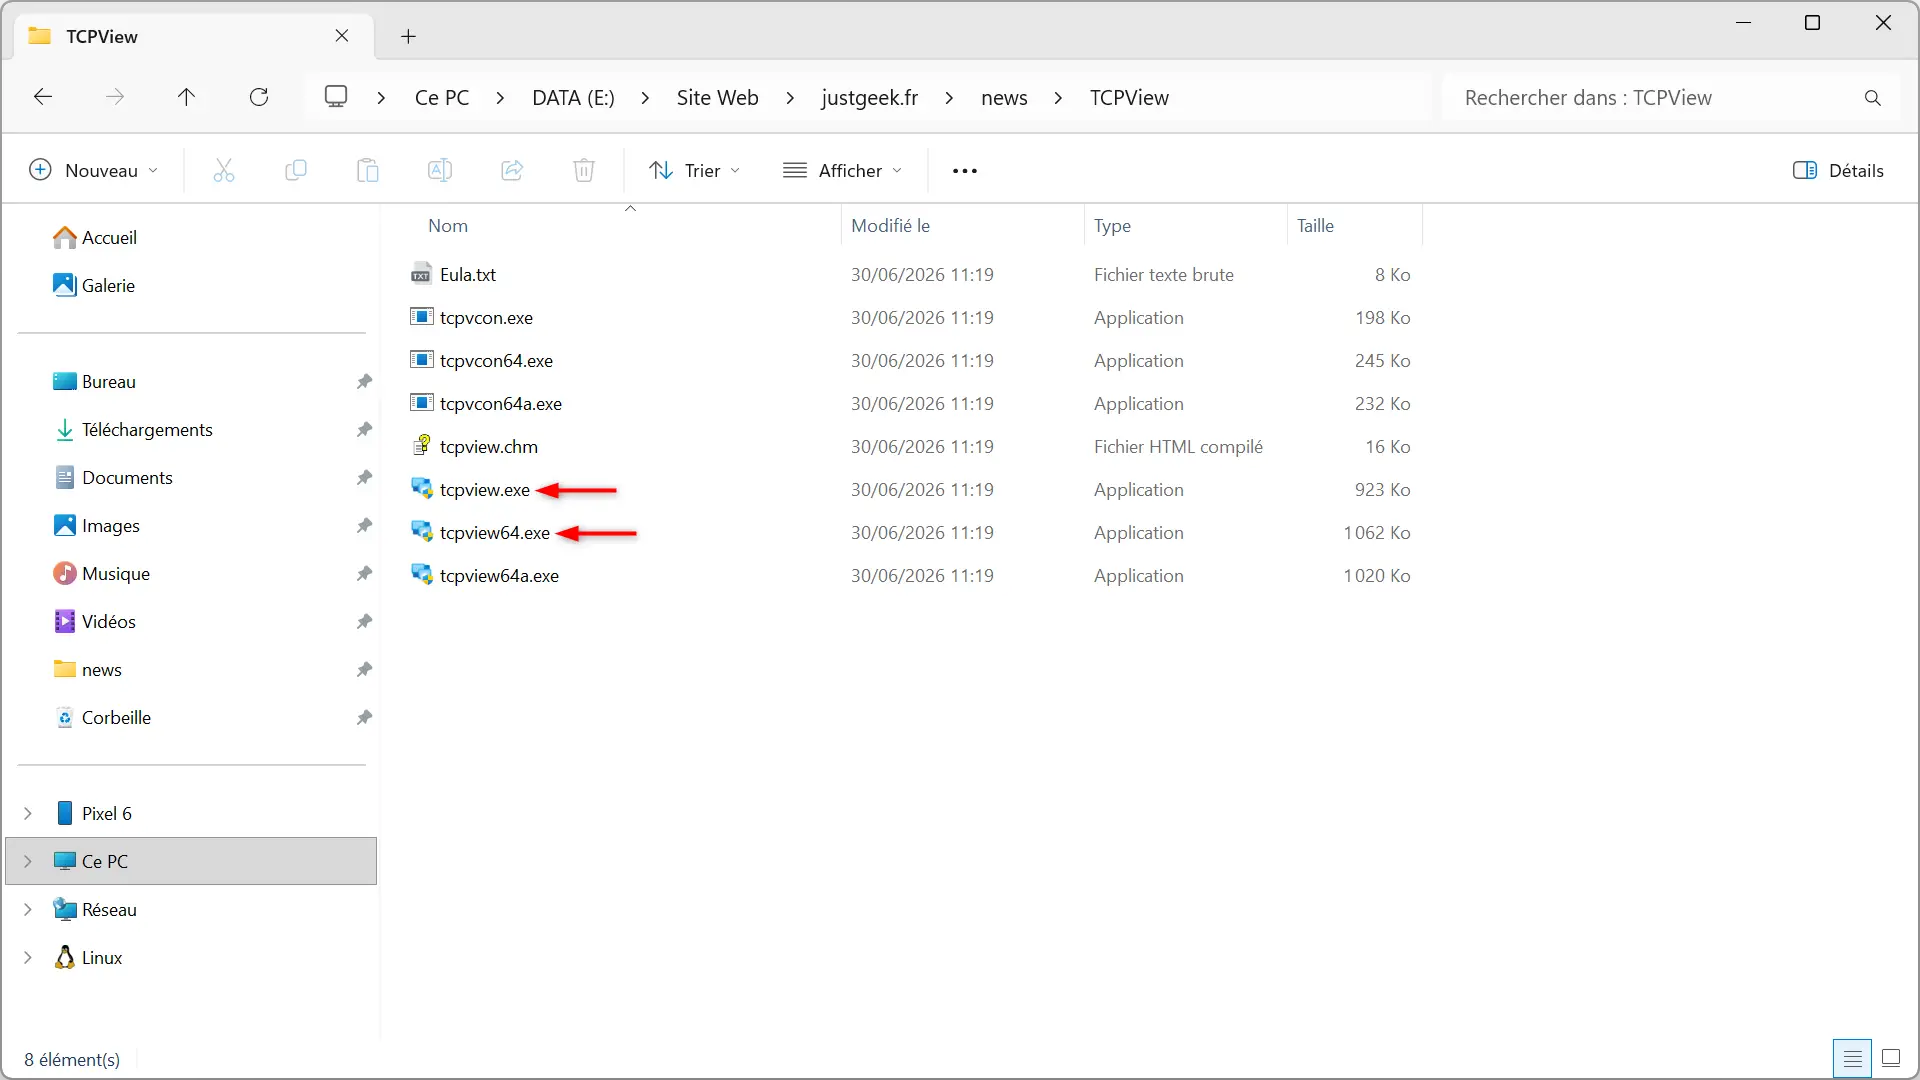Expand the Réseau tree node
The width and height of the screenshot is (1920, 1080).
(x=28, y=910)
